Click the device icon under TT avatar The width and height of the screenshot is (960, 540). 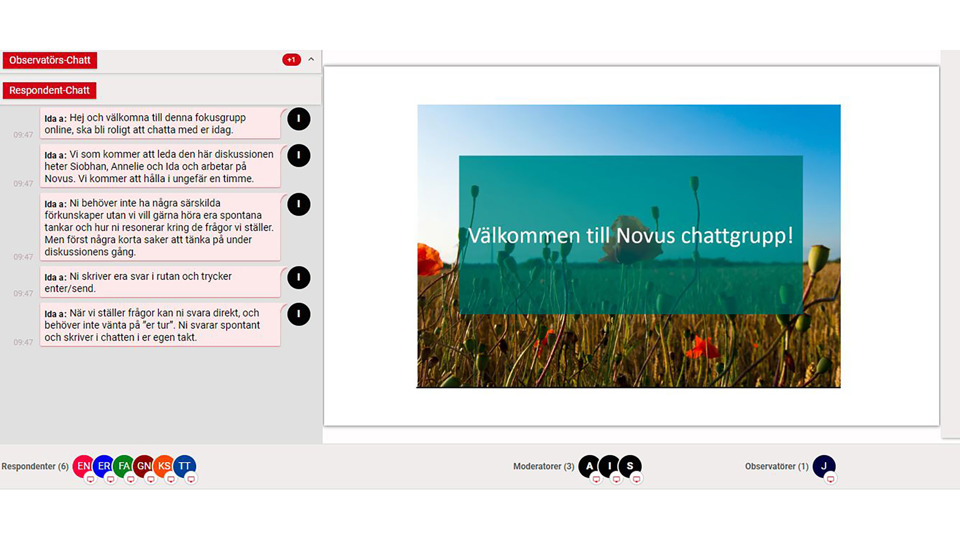click(x=191, y=479)
